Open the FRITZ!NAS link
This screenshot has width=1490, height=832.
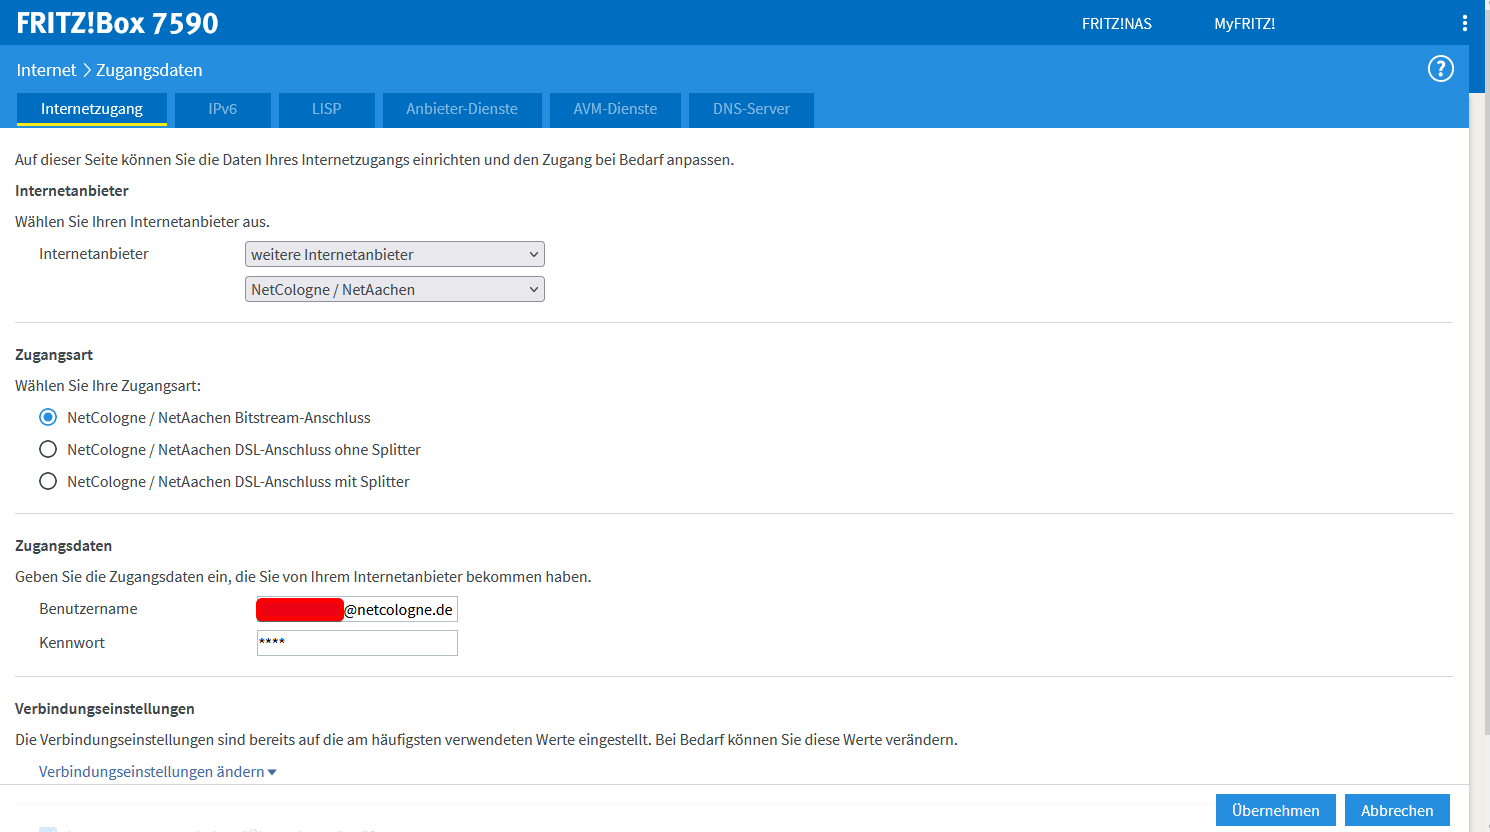[x=1117, y=23]
